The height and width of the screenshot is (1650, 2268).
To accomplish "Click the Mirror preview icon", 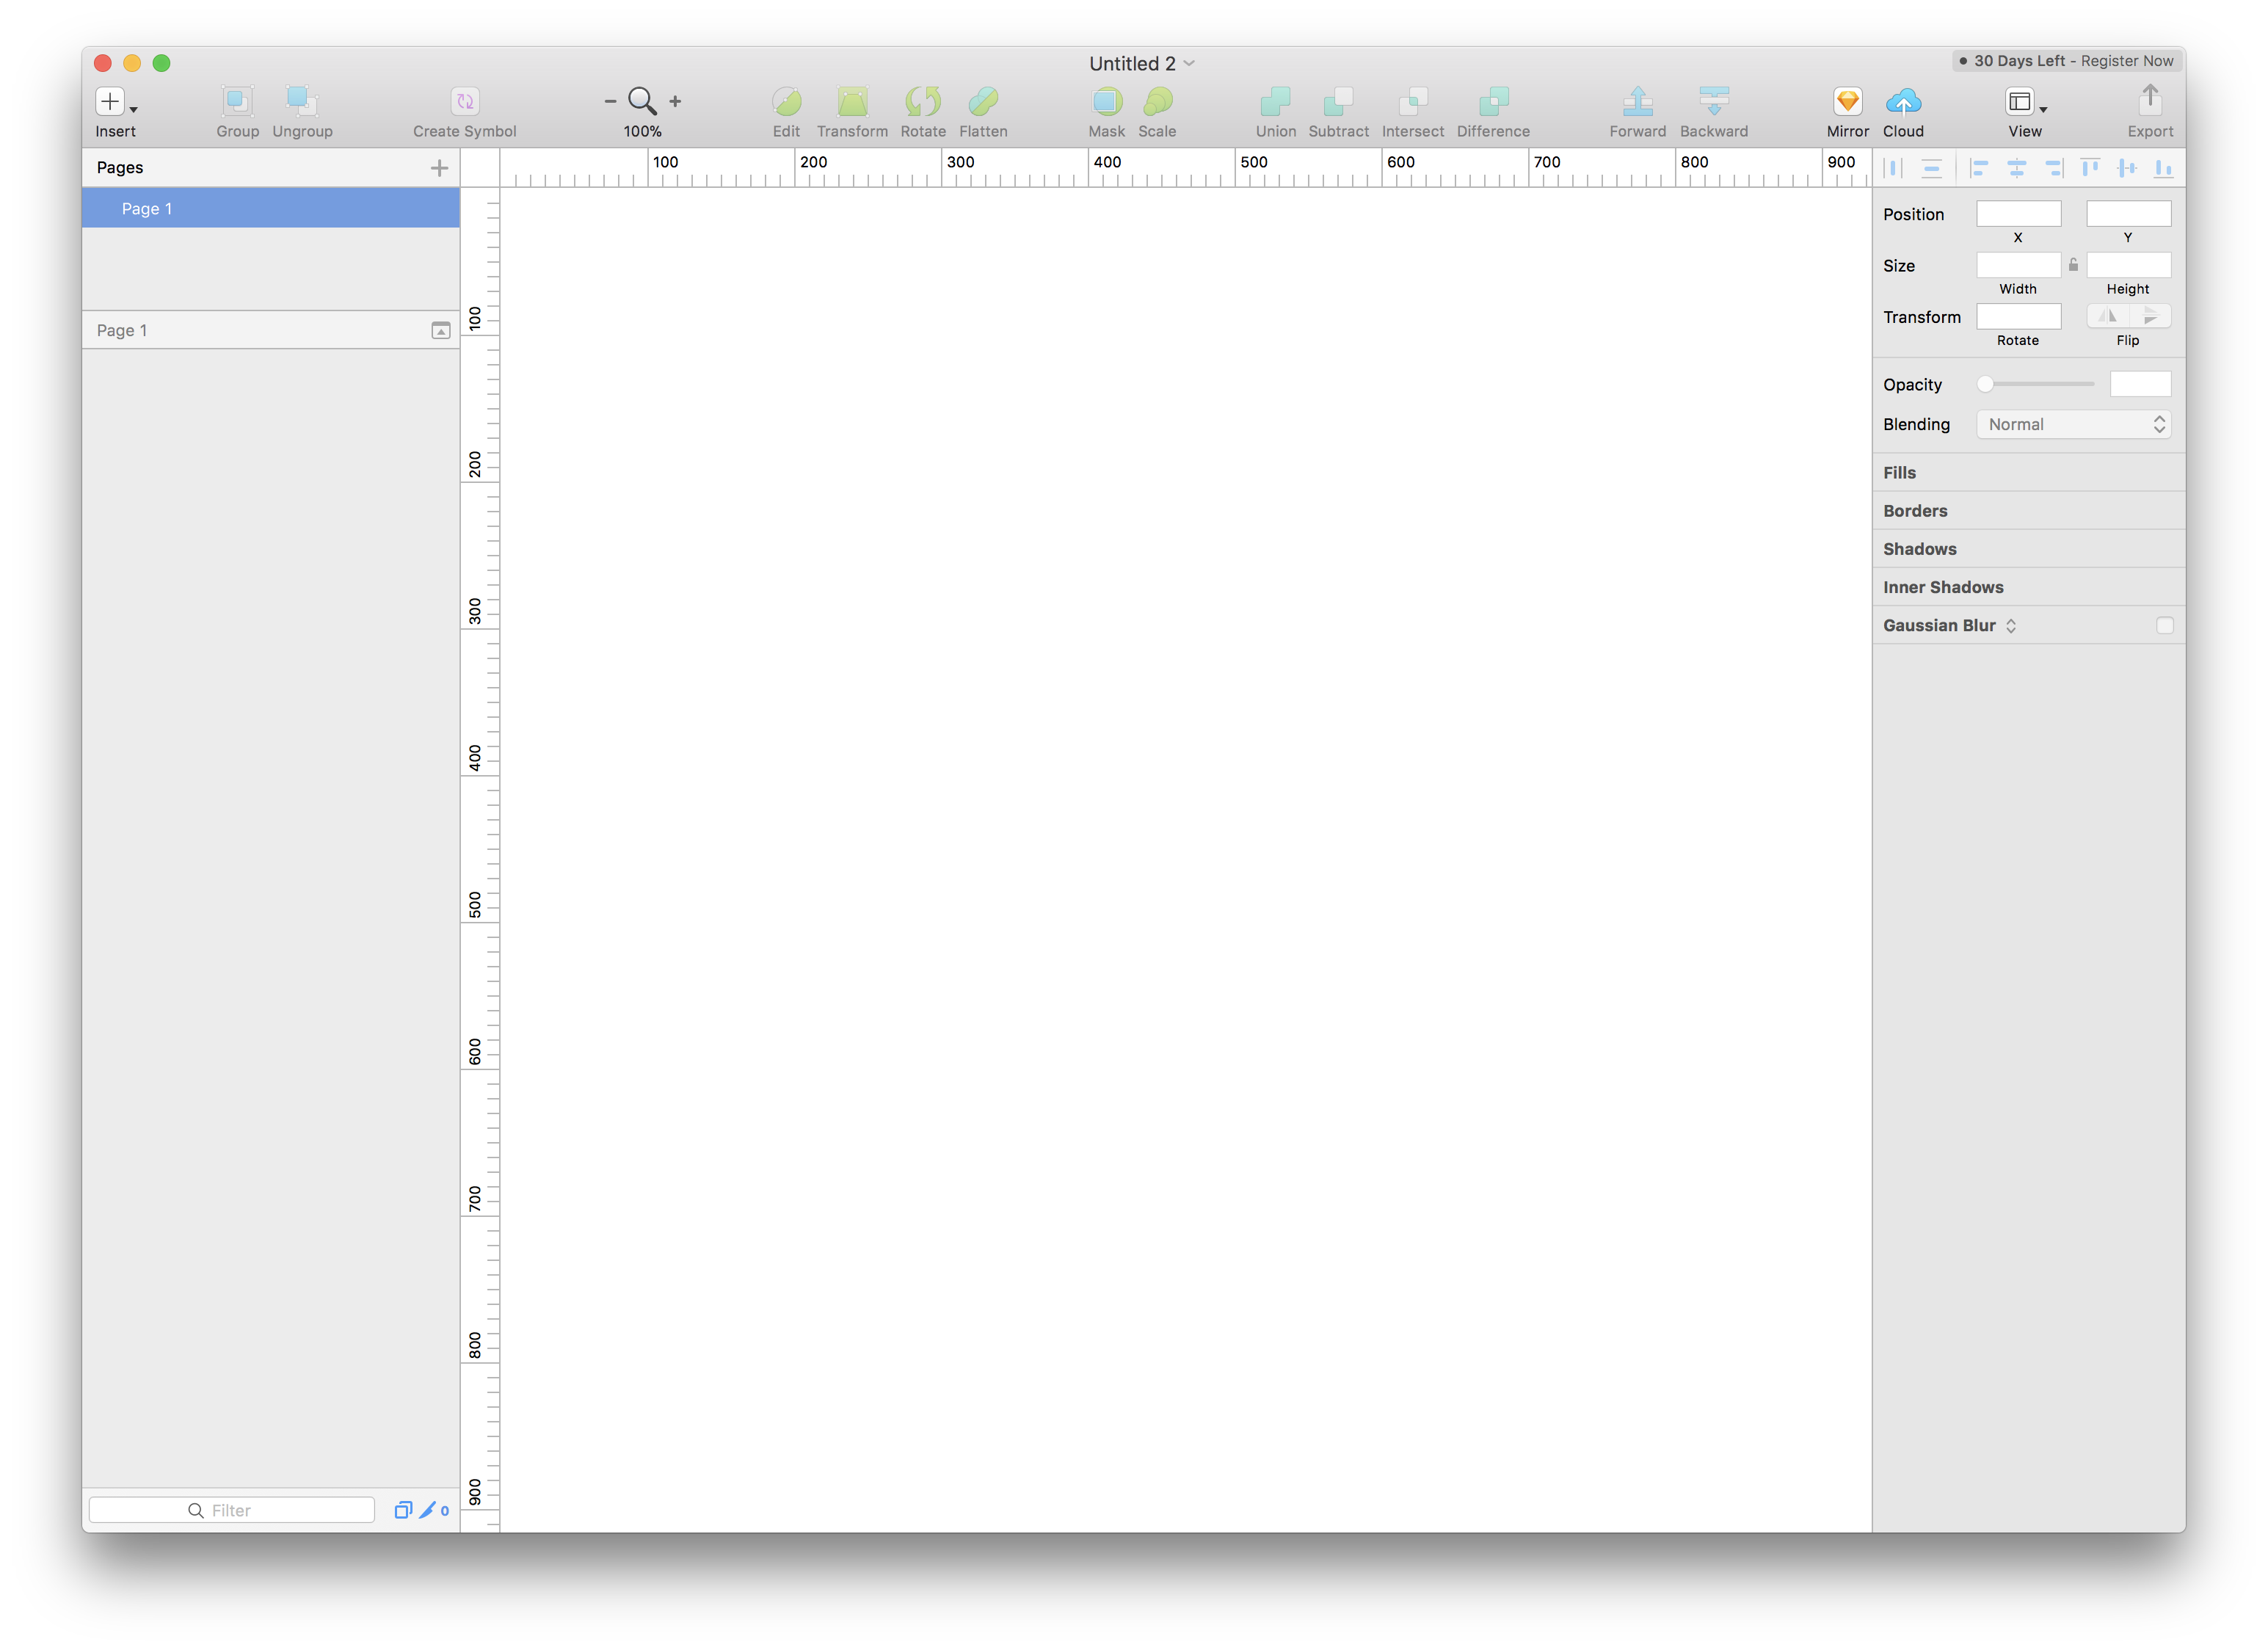I will [x=1847, y=103].
